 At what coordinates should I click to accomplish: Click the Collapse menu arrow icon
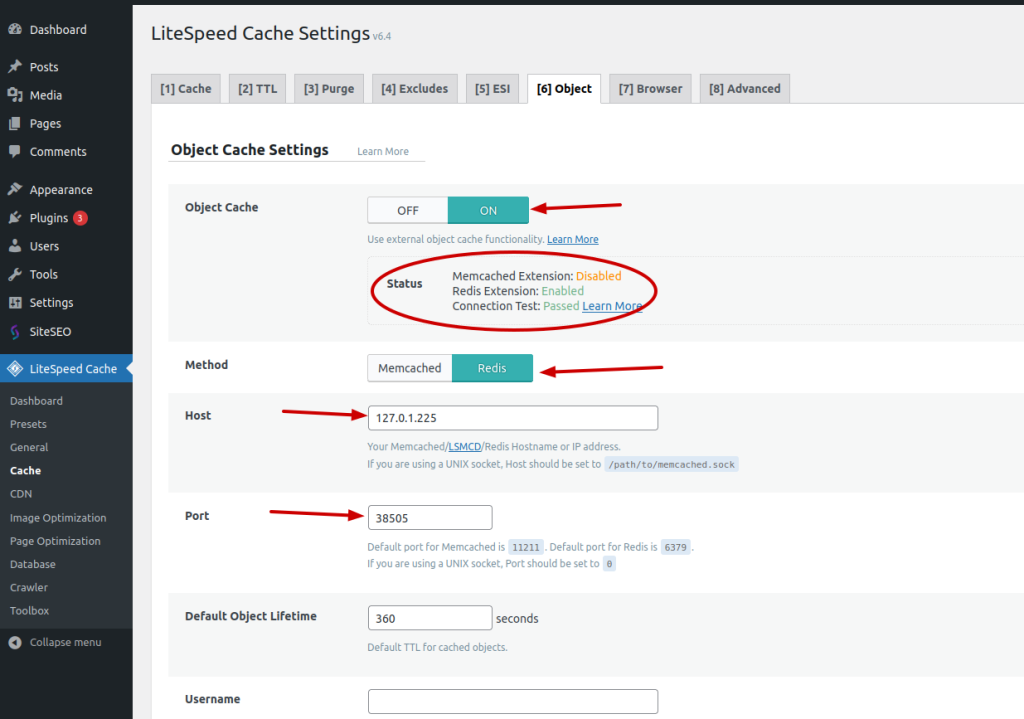[15, 643]
